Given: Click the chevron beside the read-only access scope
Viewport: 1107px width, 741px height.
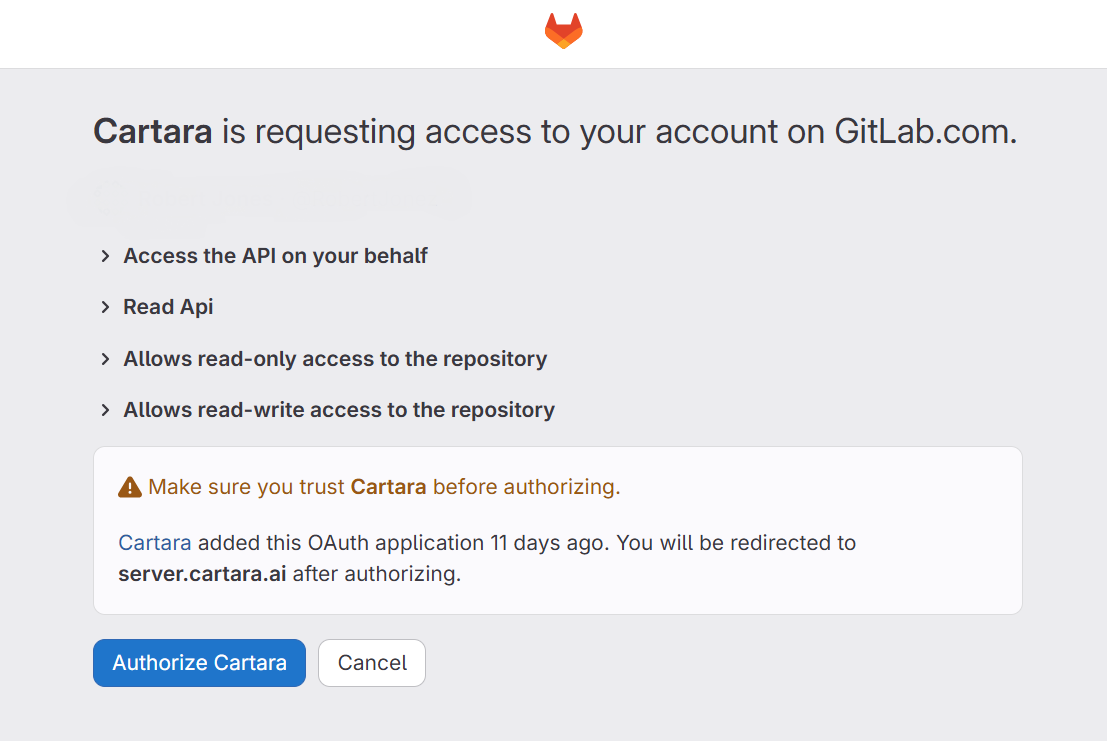Looking at the screenshot, I should coord(105,358).
